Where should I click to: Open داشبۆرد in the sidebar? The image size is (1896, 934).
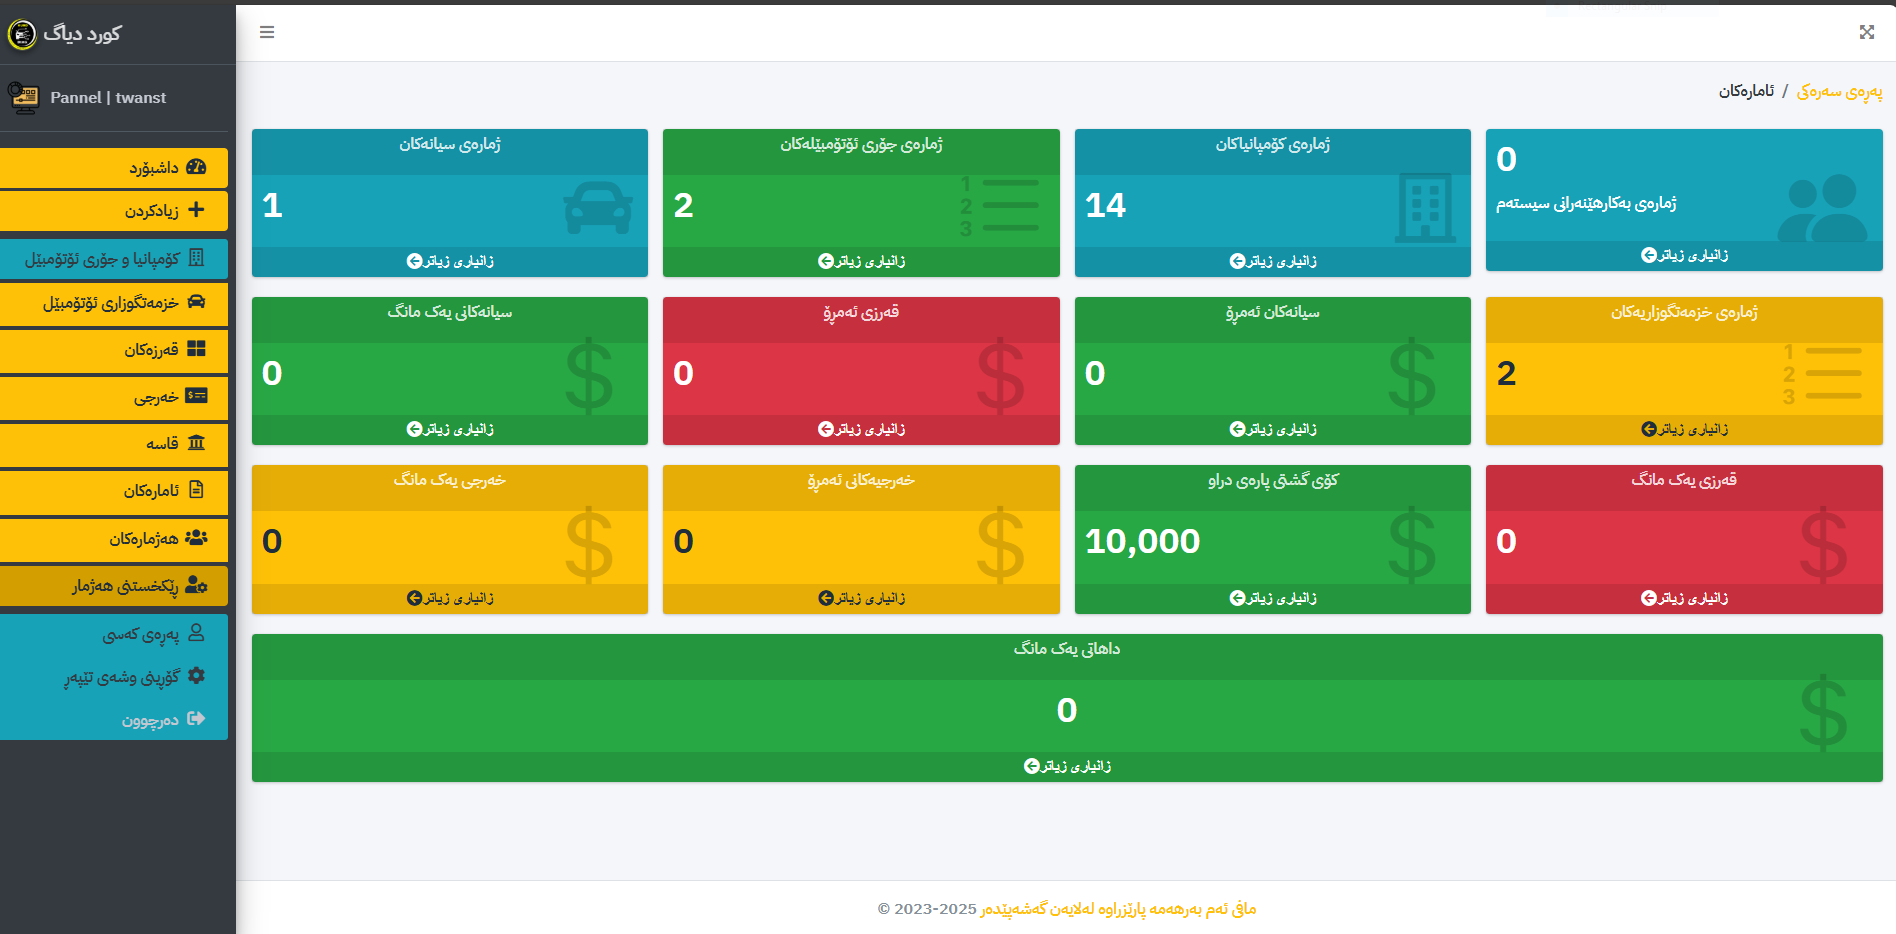click(x=114, y=168)
